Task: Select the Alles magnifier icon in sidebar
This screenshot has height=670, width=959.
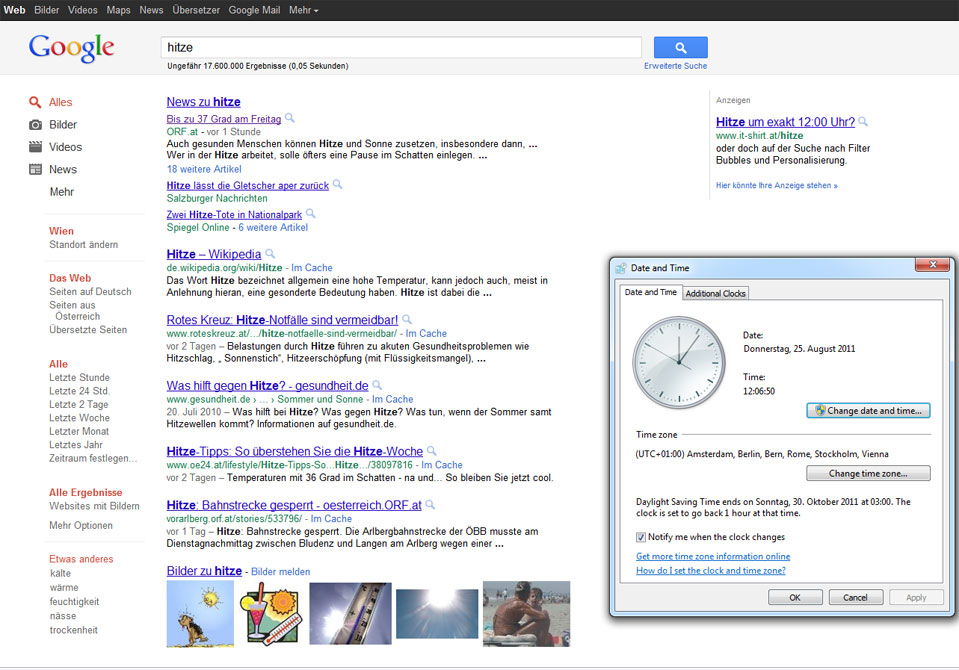Action: click(x=35, y=102)
